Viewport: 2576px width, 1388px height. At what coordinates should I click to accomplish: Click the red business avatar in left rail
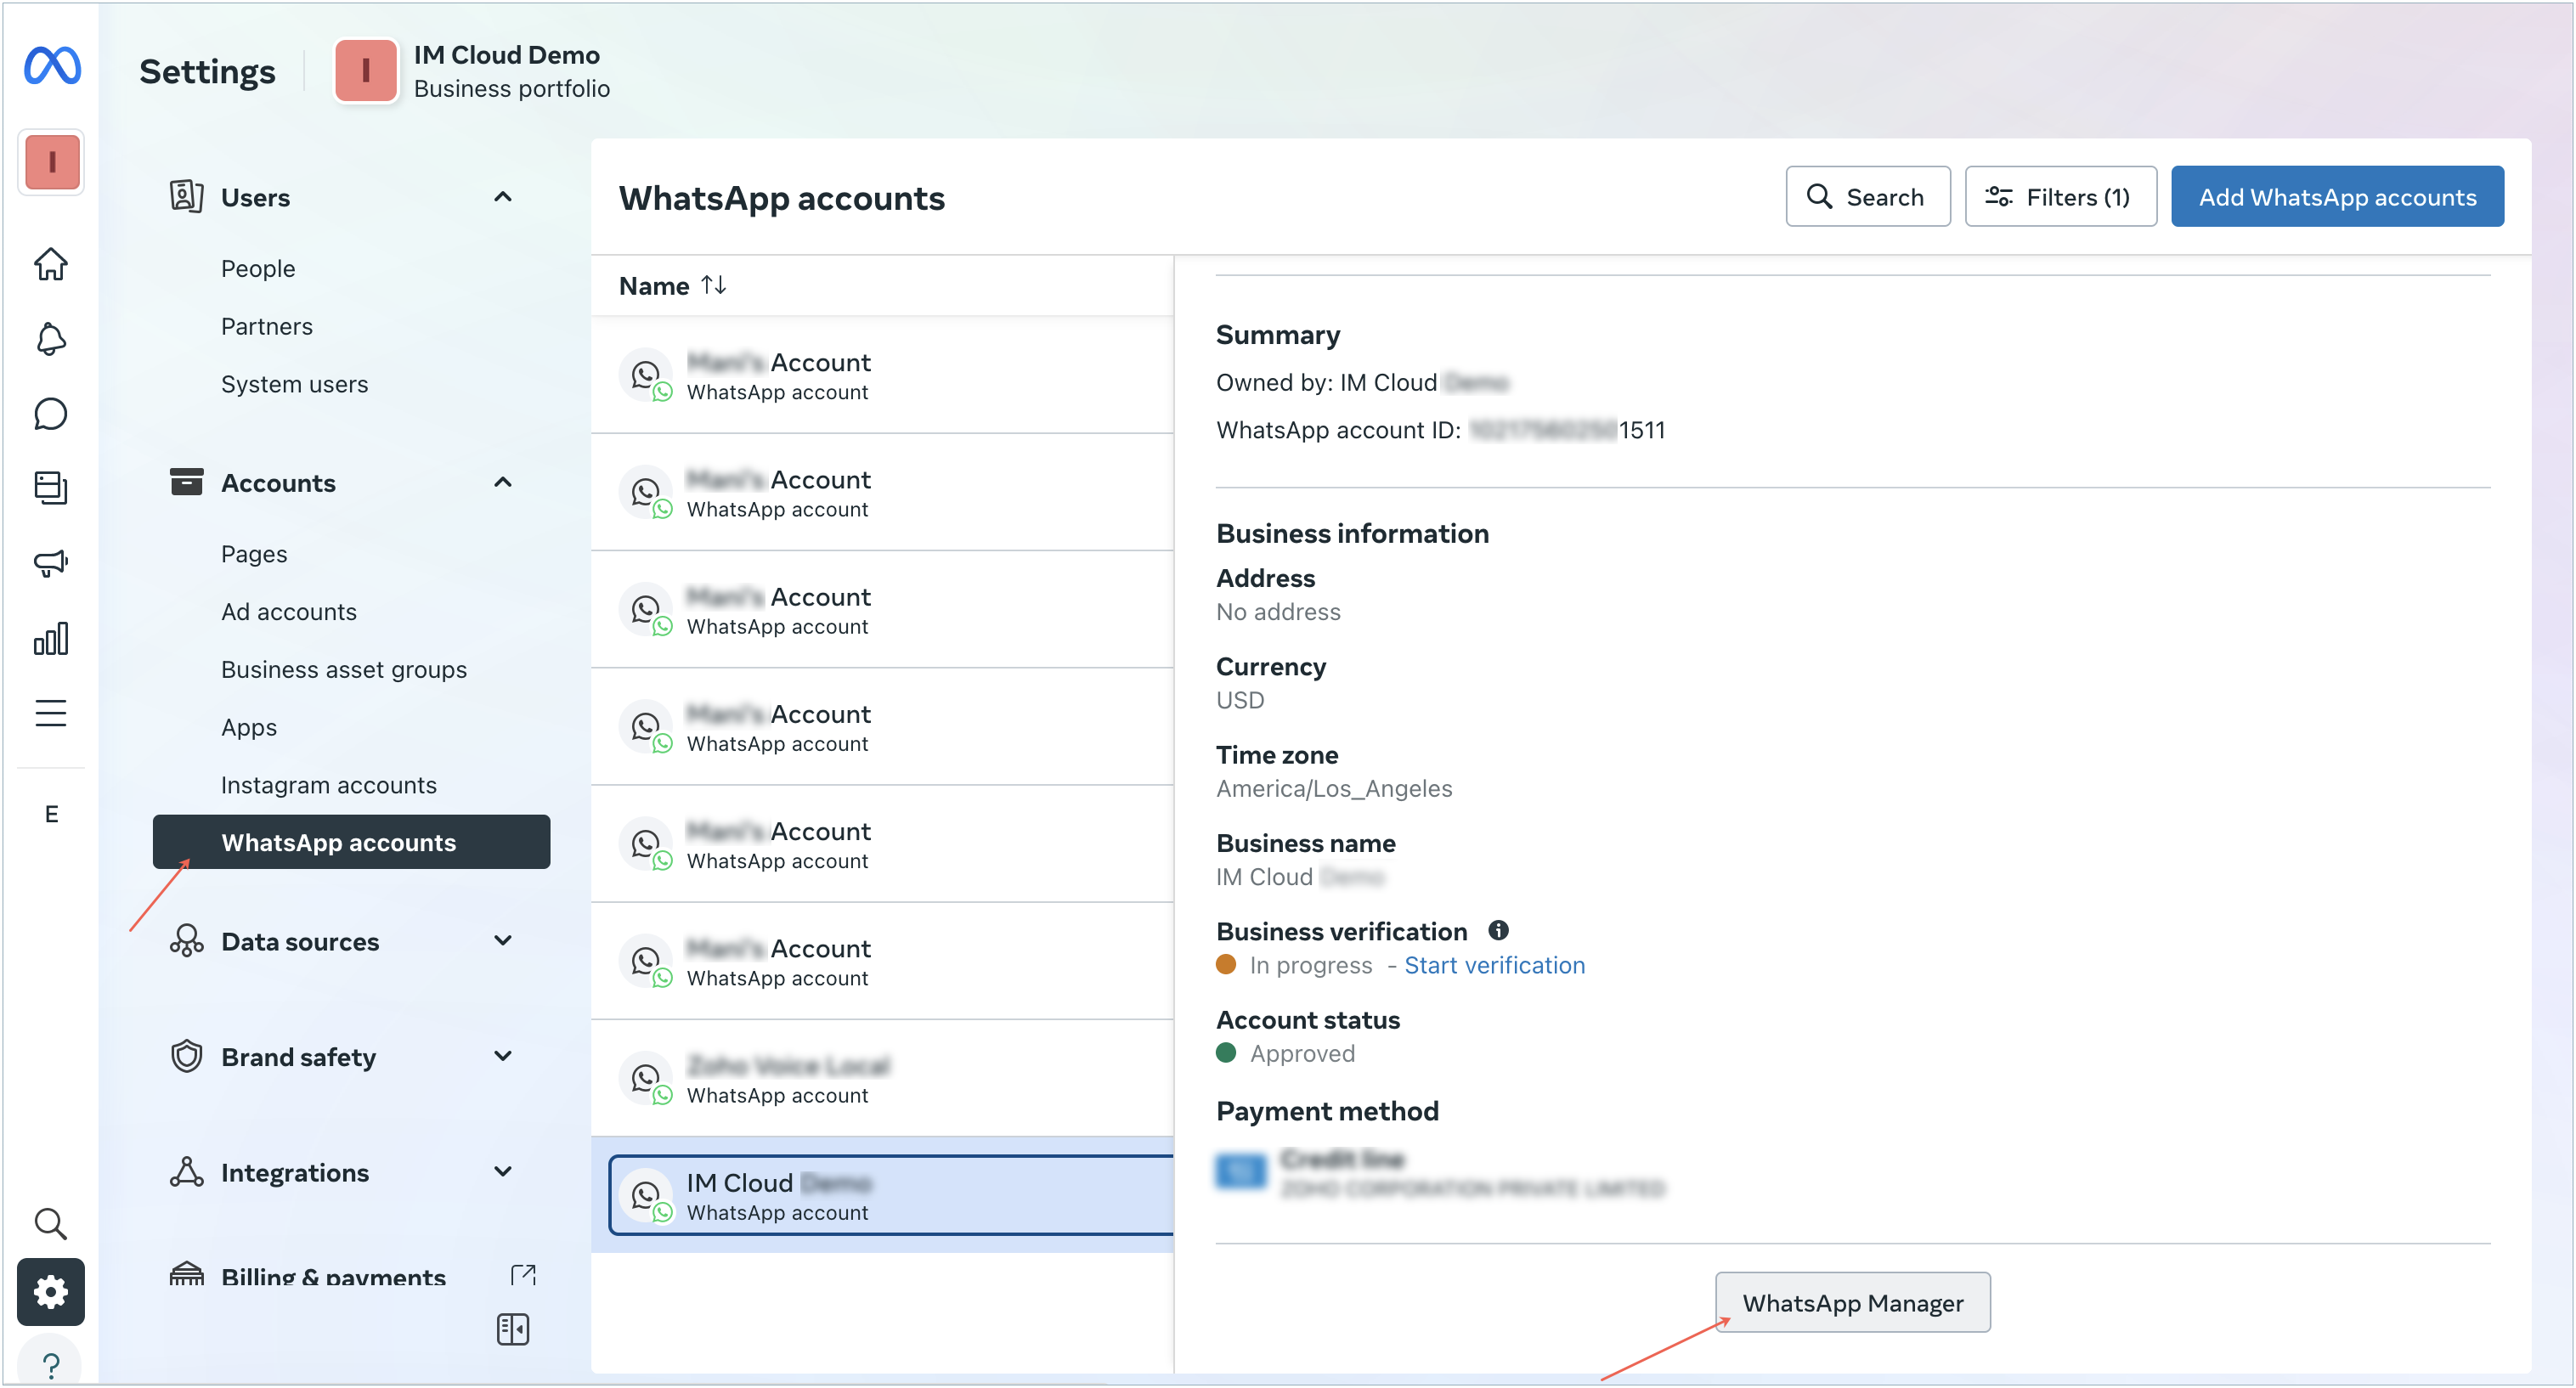(52, 162)
